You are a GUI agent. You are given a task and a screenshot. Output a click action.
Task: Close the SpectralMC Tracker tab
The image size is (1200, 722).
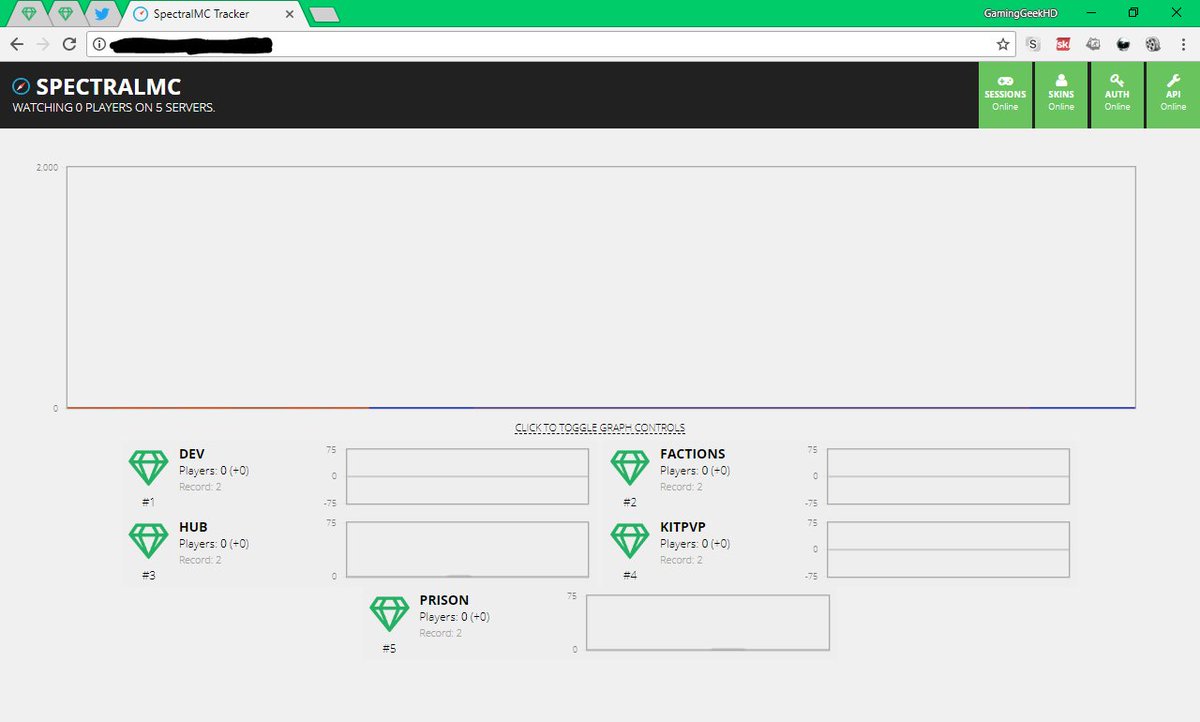[289, 14]
